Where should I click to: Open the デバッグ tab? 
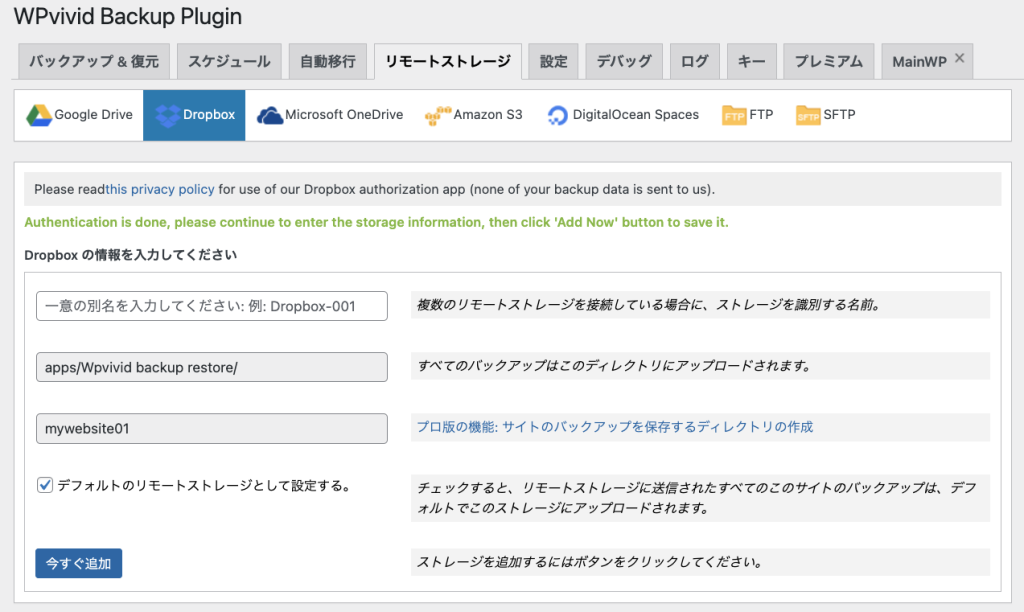click(624, 62)
